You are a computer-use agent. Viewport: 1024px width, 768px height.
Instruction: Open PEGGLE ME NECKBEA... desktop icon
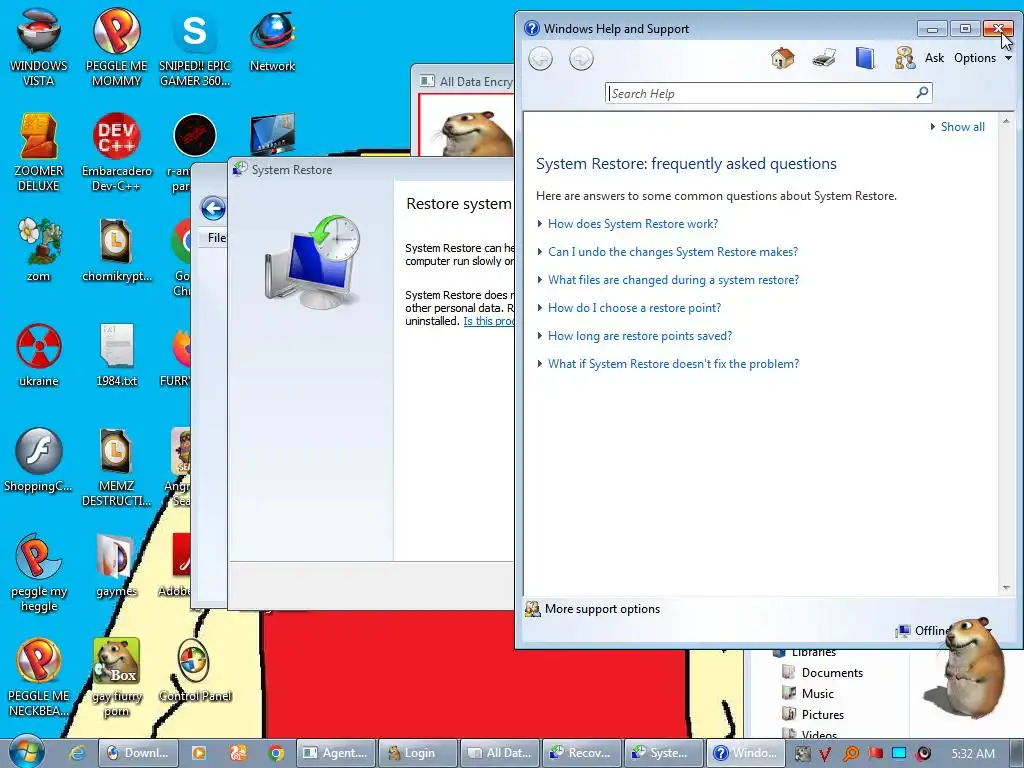point(39,678)
